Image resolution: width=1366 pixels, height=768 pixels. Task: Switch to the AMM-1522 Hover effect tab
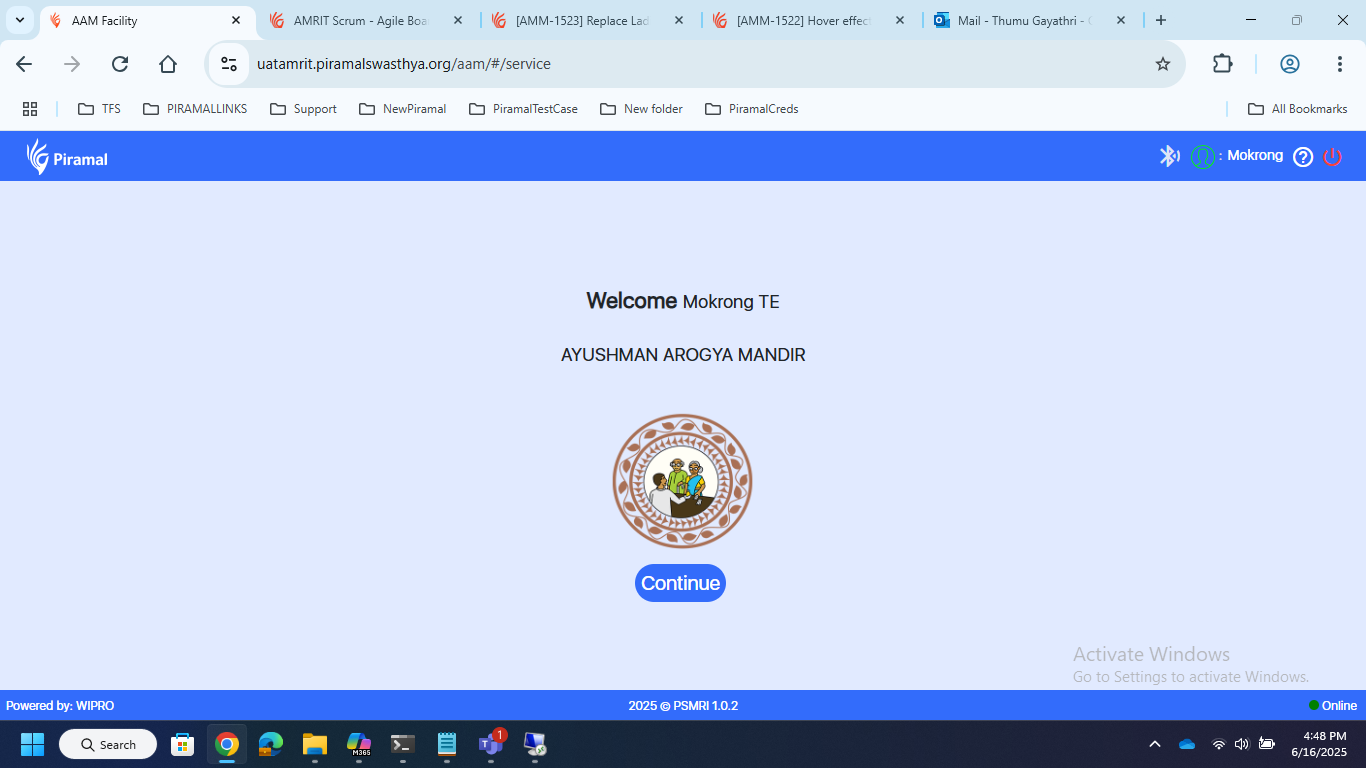point(808,20)
